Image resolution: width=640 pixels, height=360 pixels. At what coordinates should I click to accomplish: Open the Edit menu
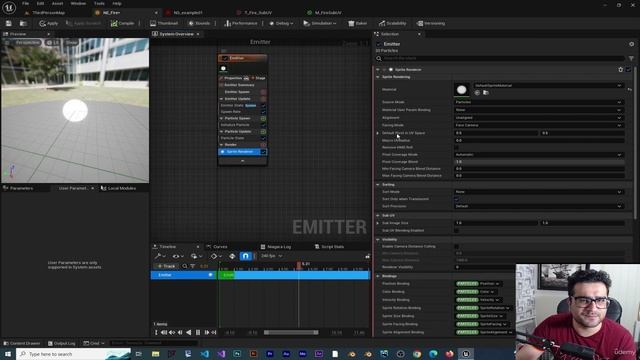tap(40, 4)
